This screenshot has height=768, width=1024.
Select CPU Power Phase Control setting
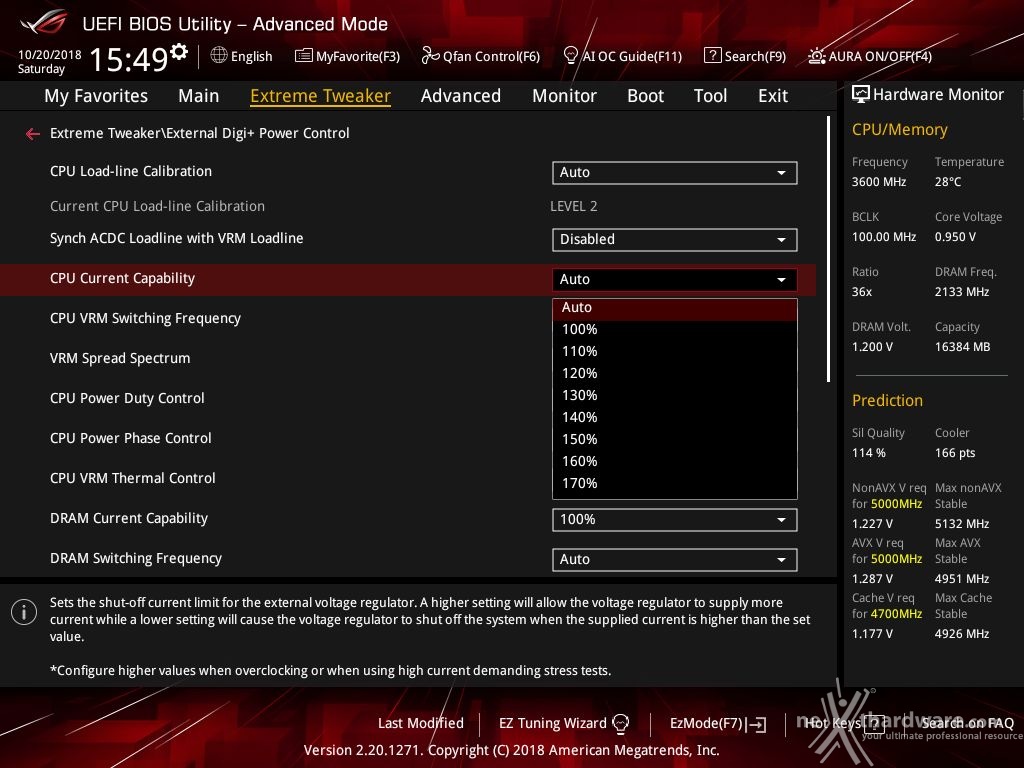tap(131, 438)
